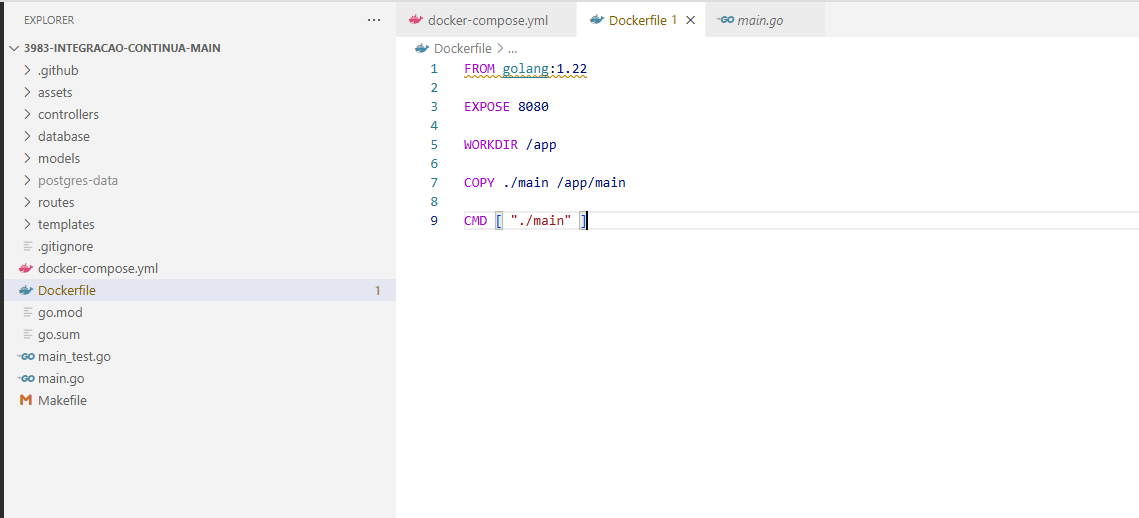Click the problem count badge on Dockerfile row
This screenshot has height=518, width=1139.
(378, 291)
